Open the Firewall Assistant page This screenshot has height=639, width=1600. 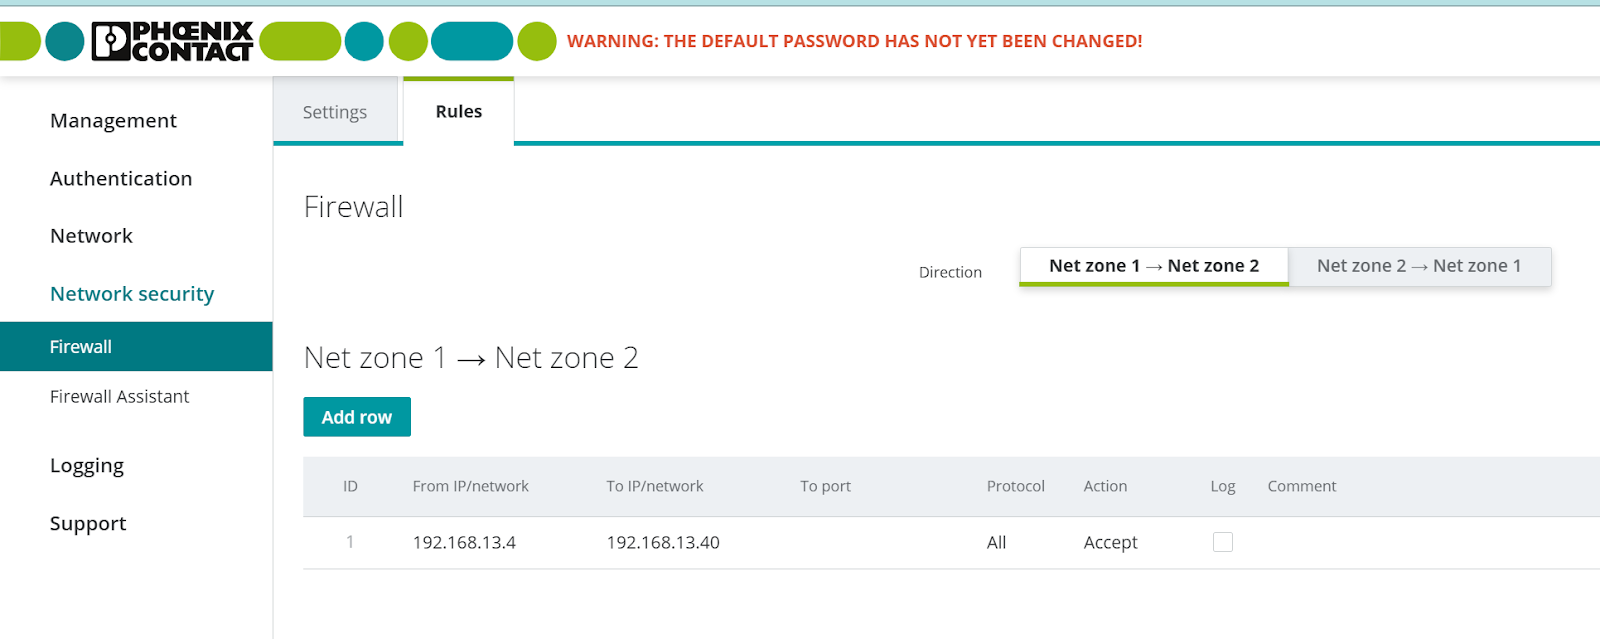click(119, 397)
